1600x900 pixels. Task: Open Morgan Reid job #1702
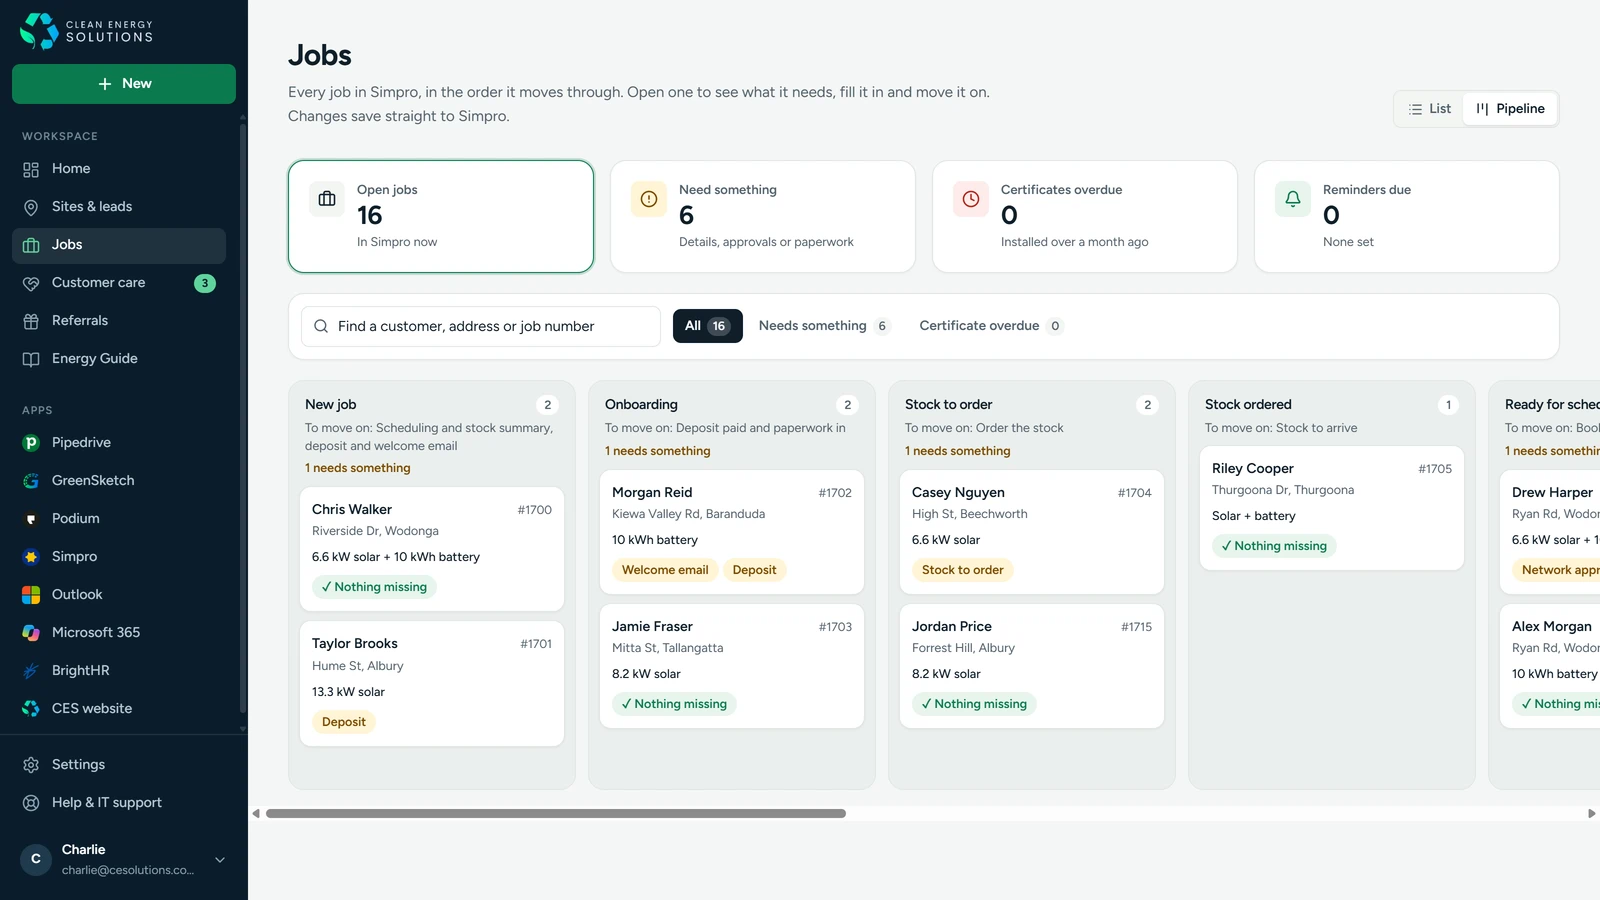(732, 532)
